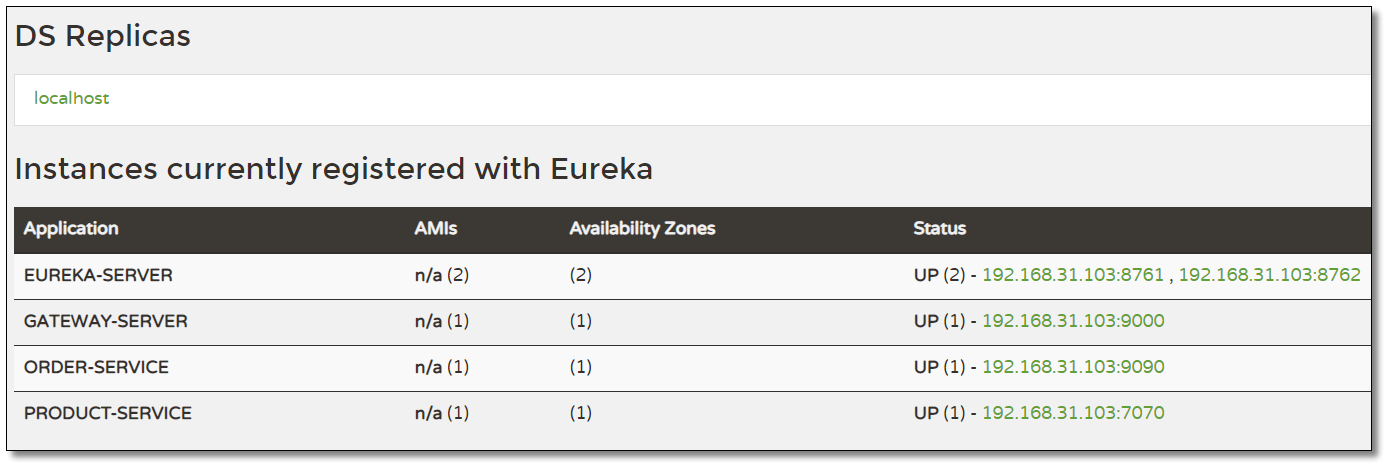Click the Status column header
This screenshot has height=463, width=1384.
click(939, 229)
